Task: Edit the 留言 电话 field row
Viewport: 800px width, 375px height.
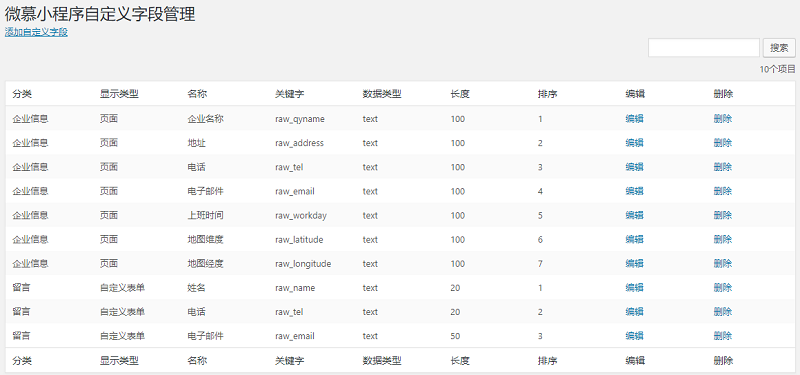Action: click(x=634, y=312)
